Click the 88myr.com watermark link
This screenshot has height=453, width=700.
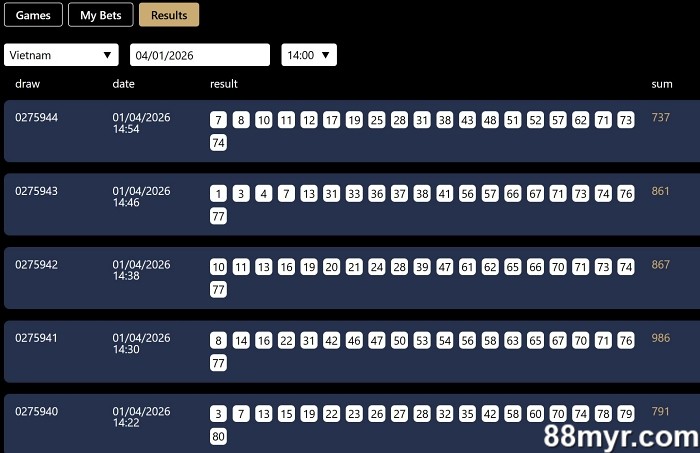[621, 436]
